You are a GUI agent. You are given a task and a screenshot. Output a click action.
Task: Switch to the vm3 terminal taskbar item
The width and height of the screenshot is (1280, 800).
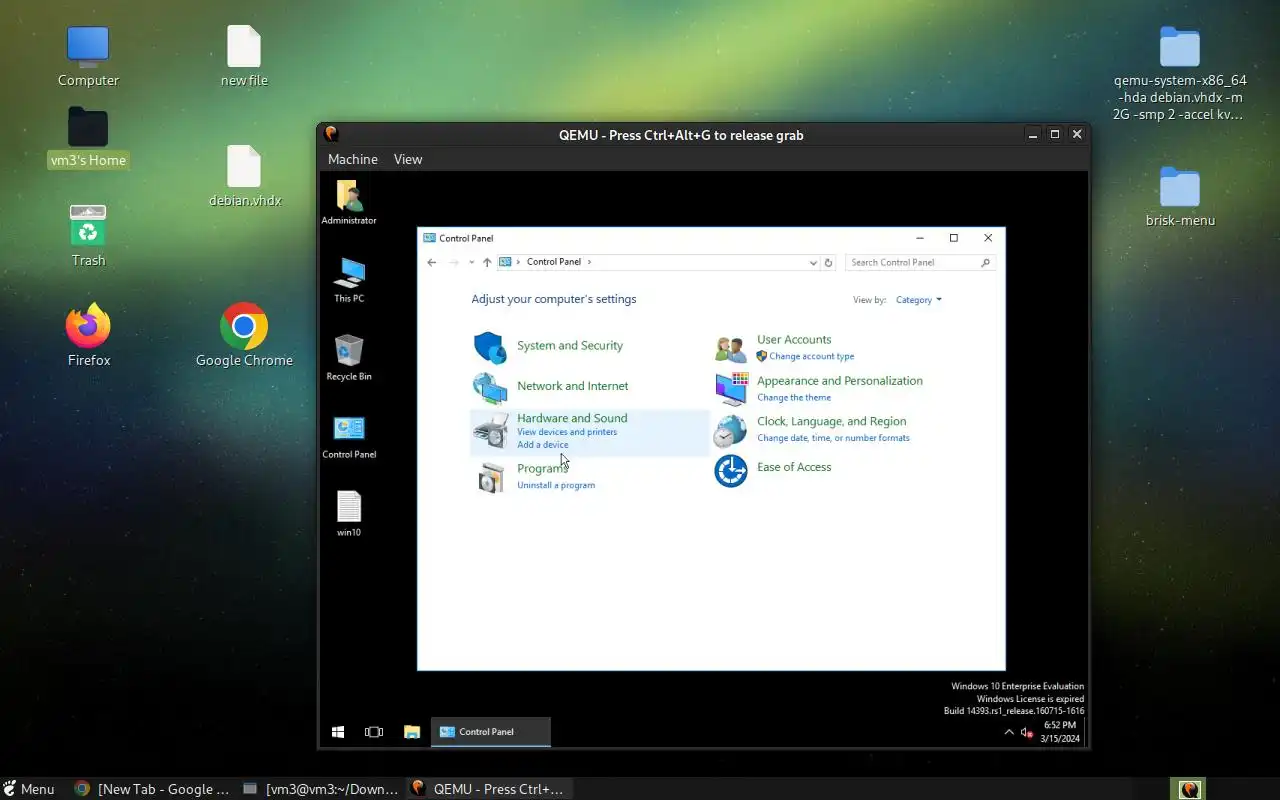click(321, 789)
